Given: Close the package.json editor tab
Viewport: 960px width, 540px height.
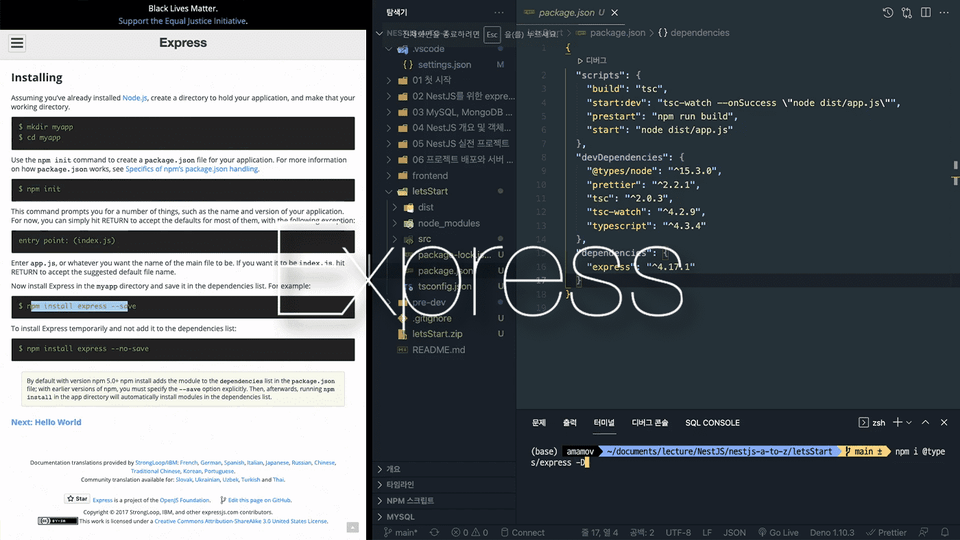Looking at the screenshot, I should 615,12.
